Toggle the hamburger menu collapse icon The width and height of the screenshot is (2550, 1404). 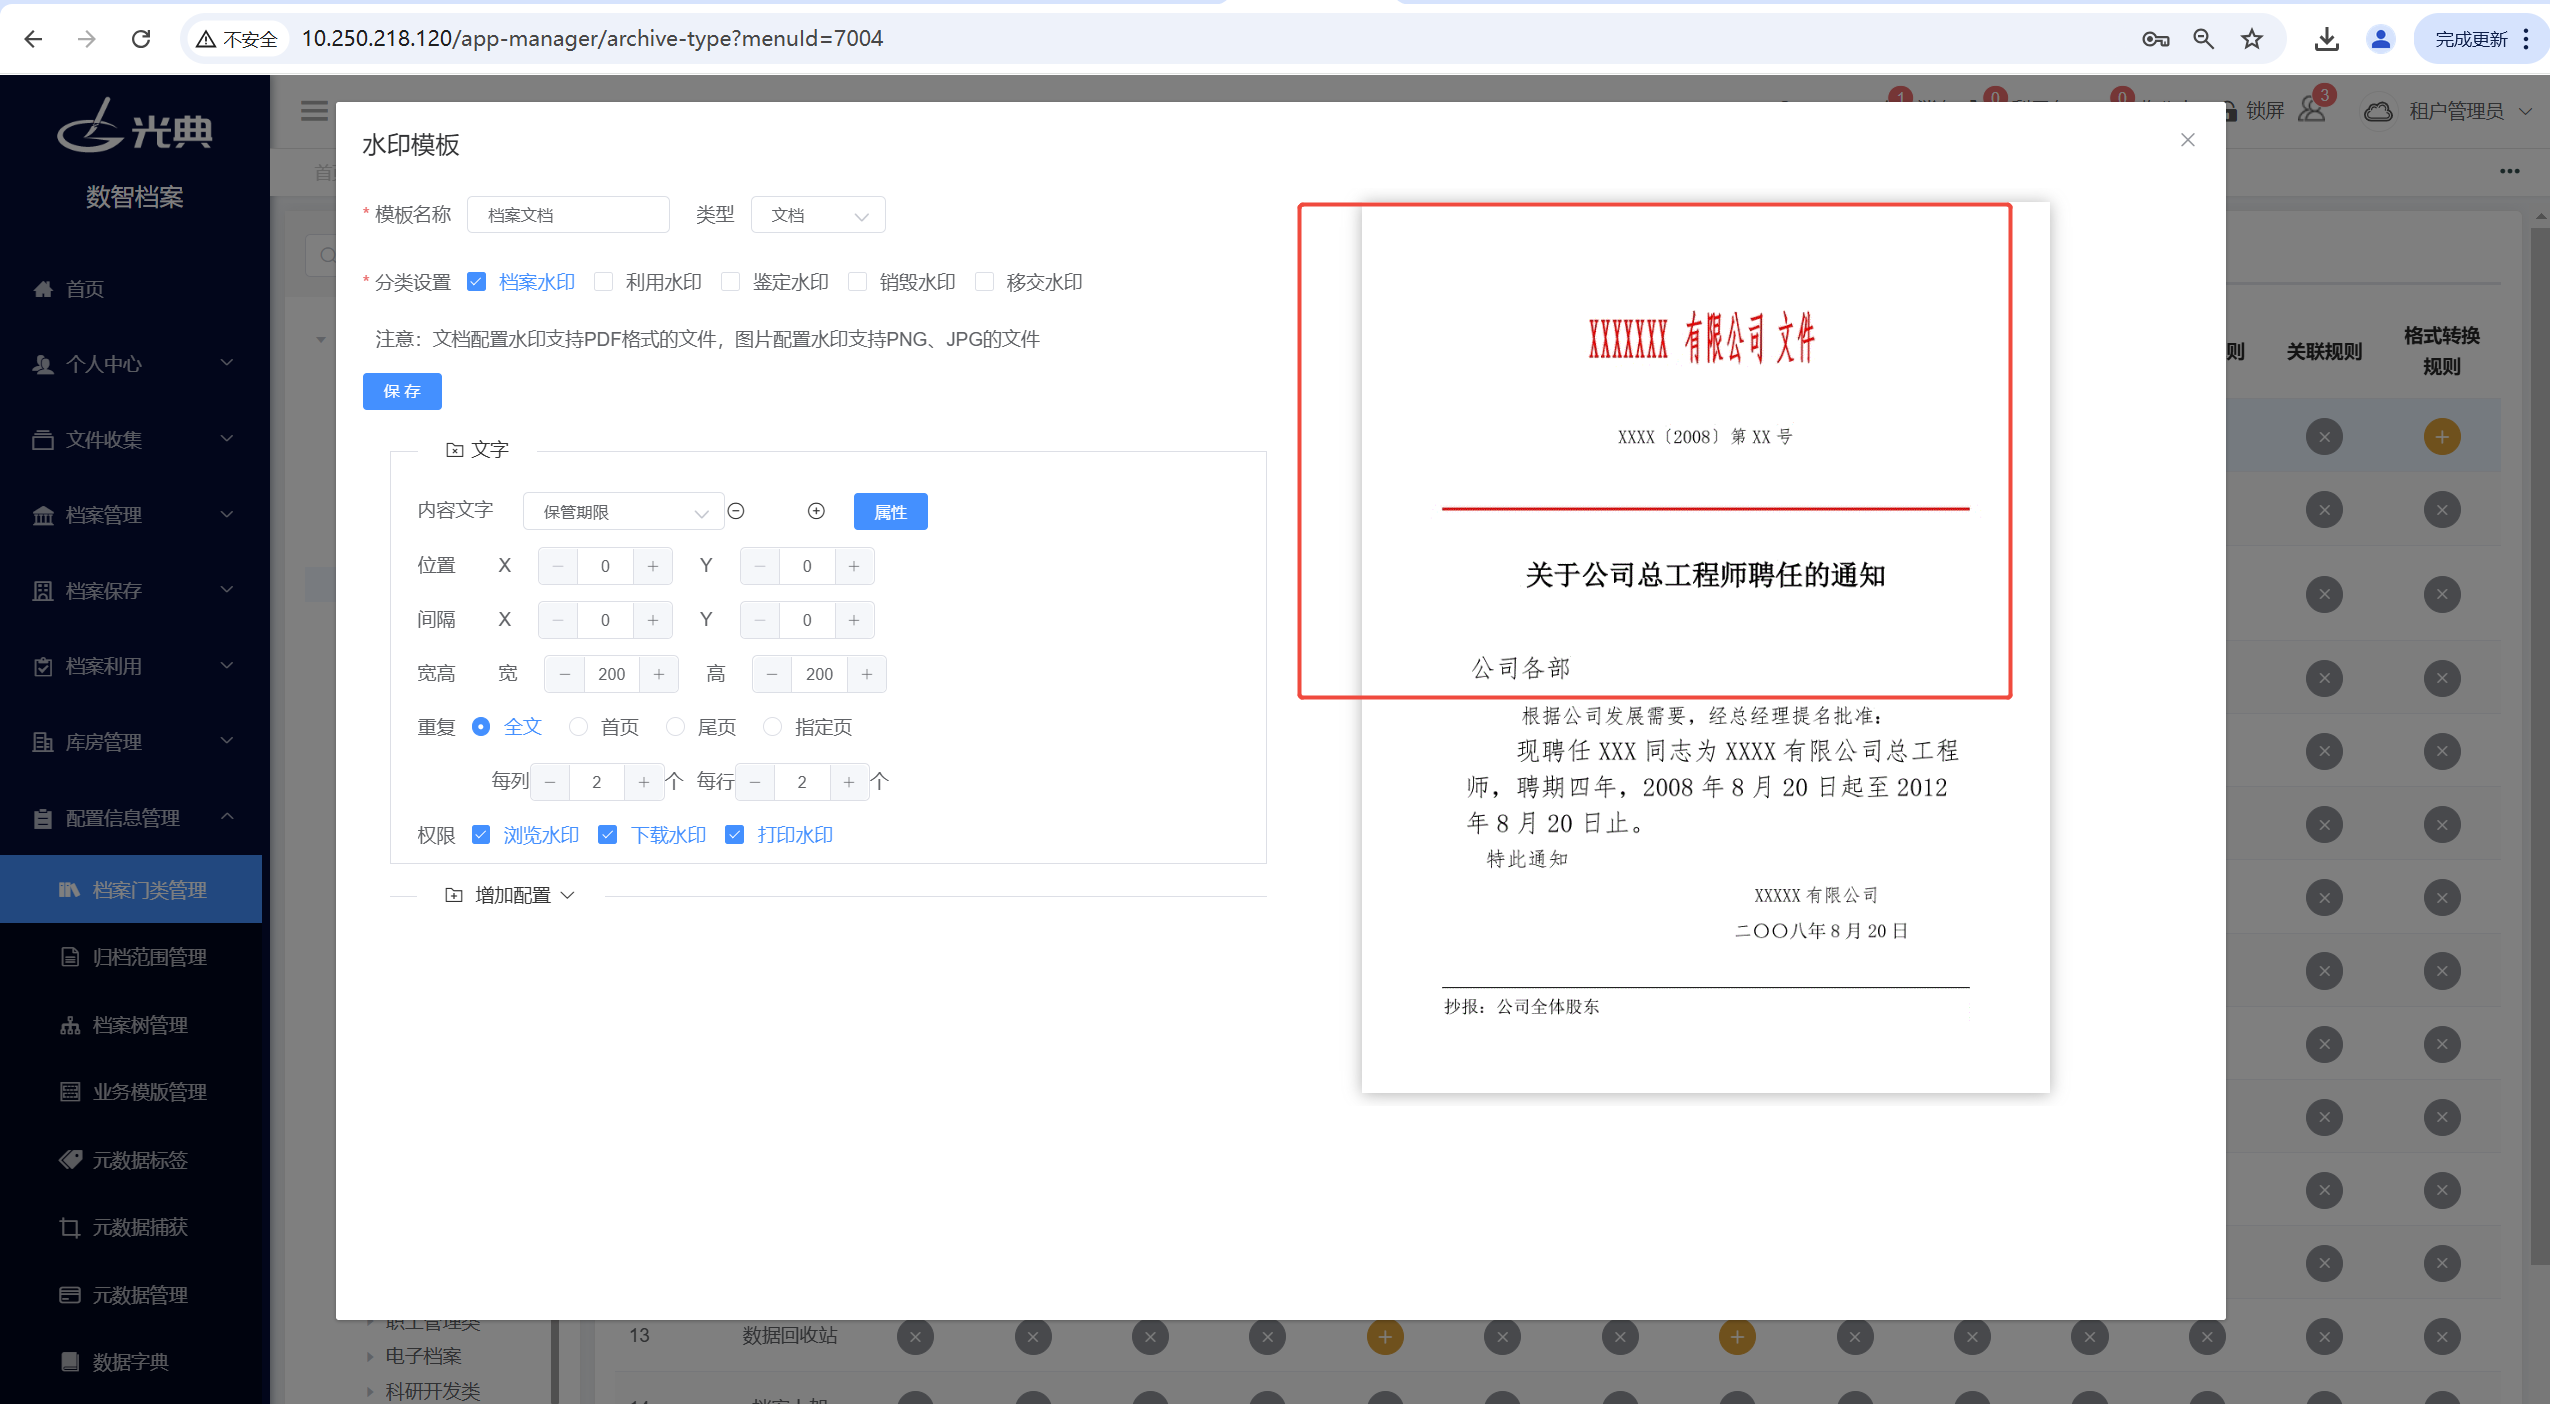[x=314, y=110]
